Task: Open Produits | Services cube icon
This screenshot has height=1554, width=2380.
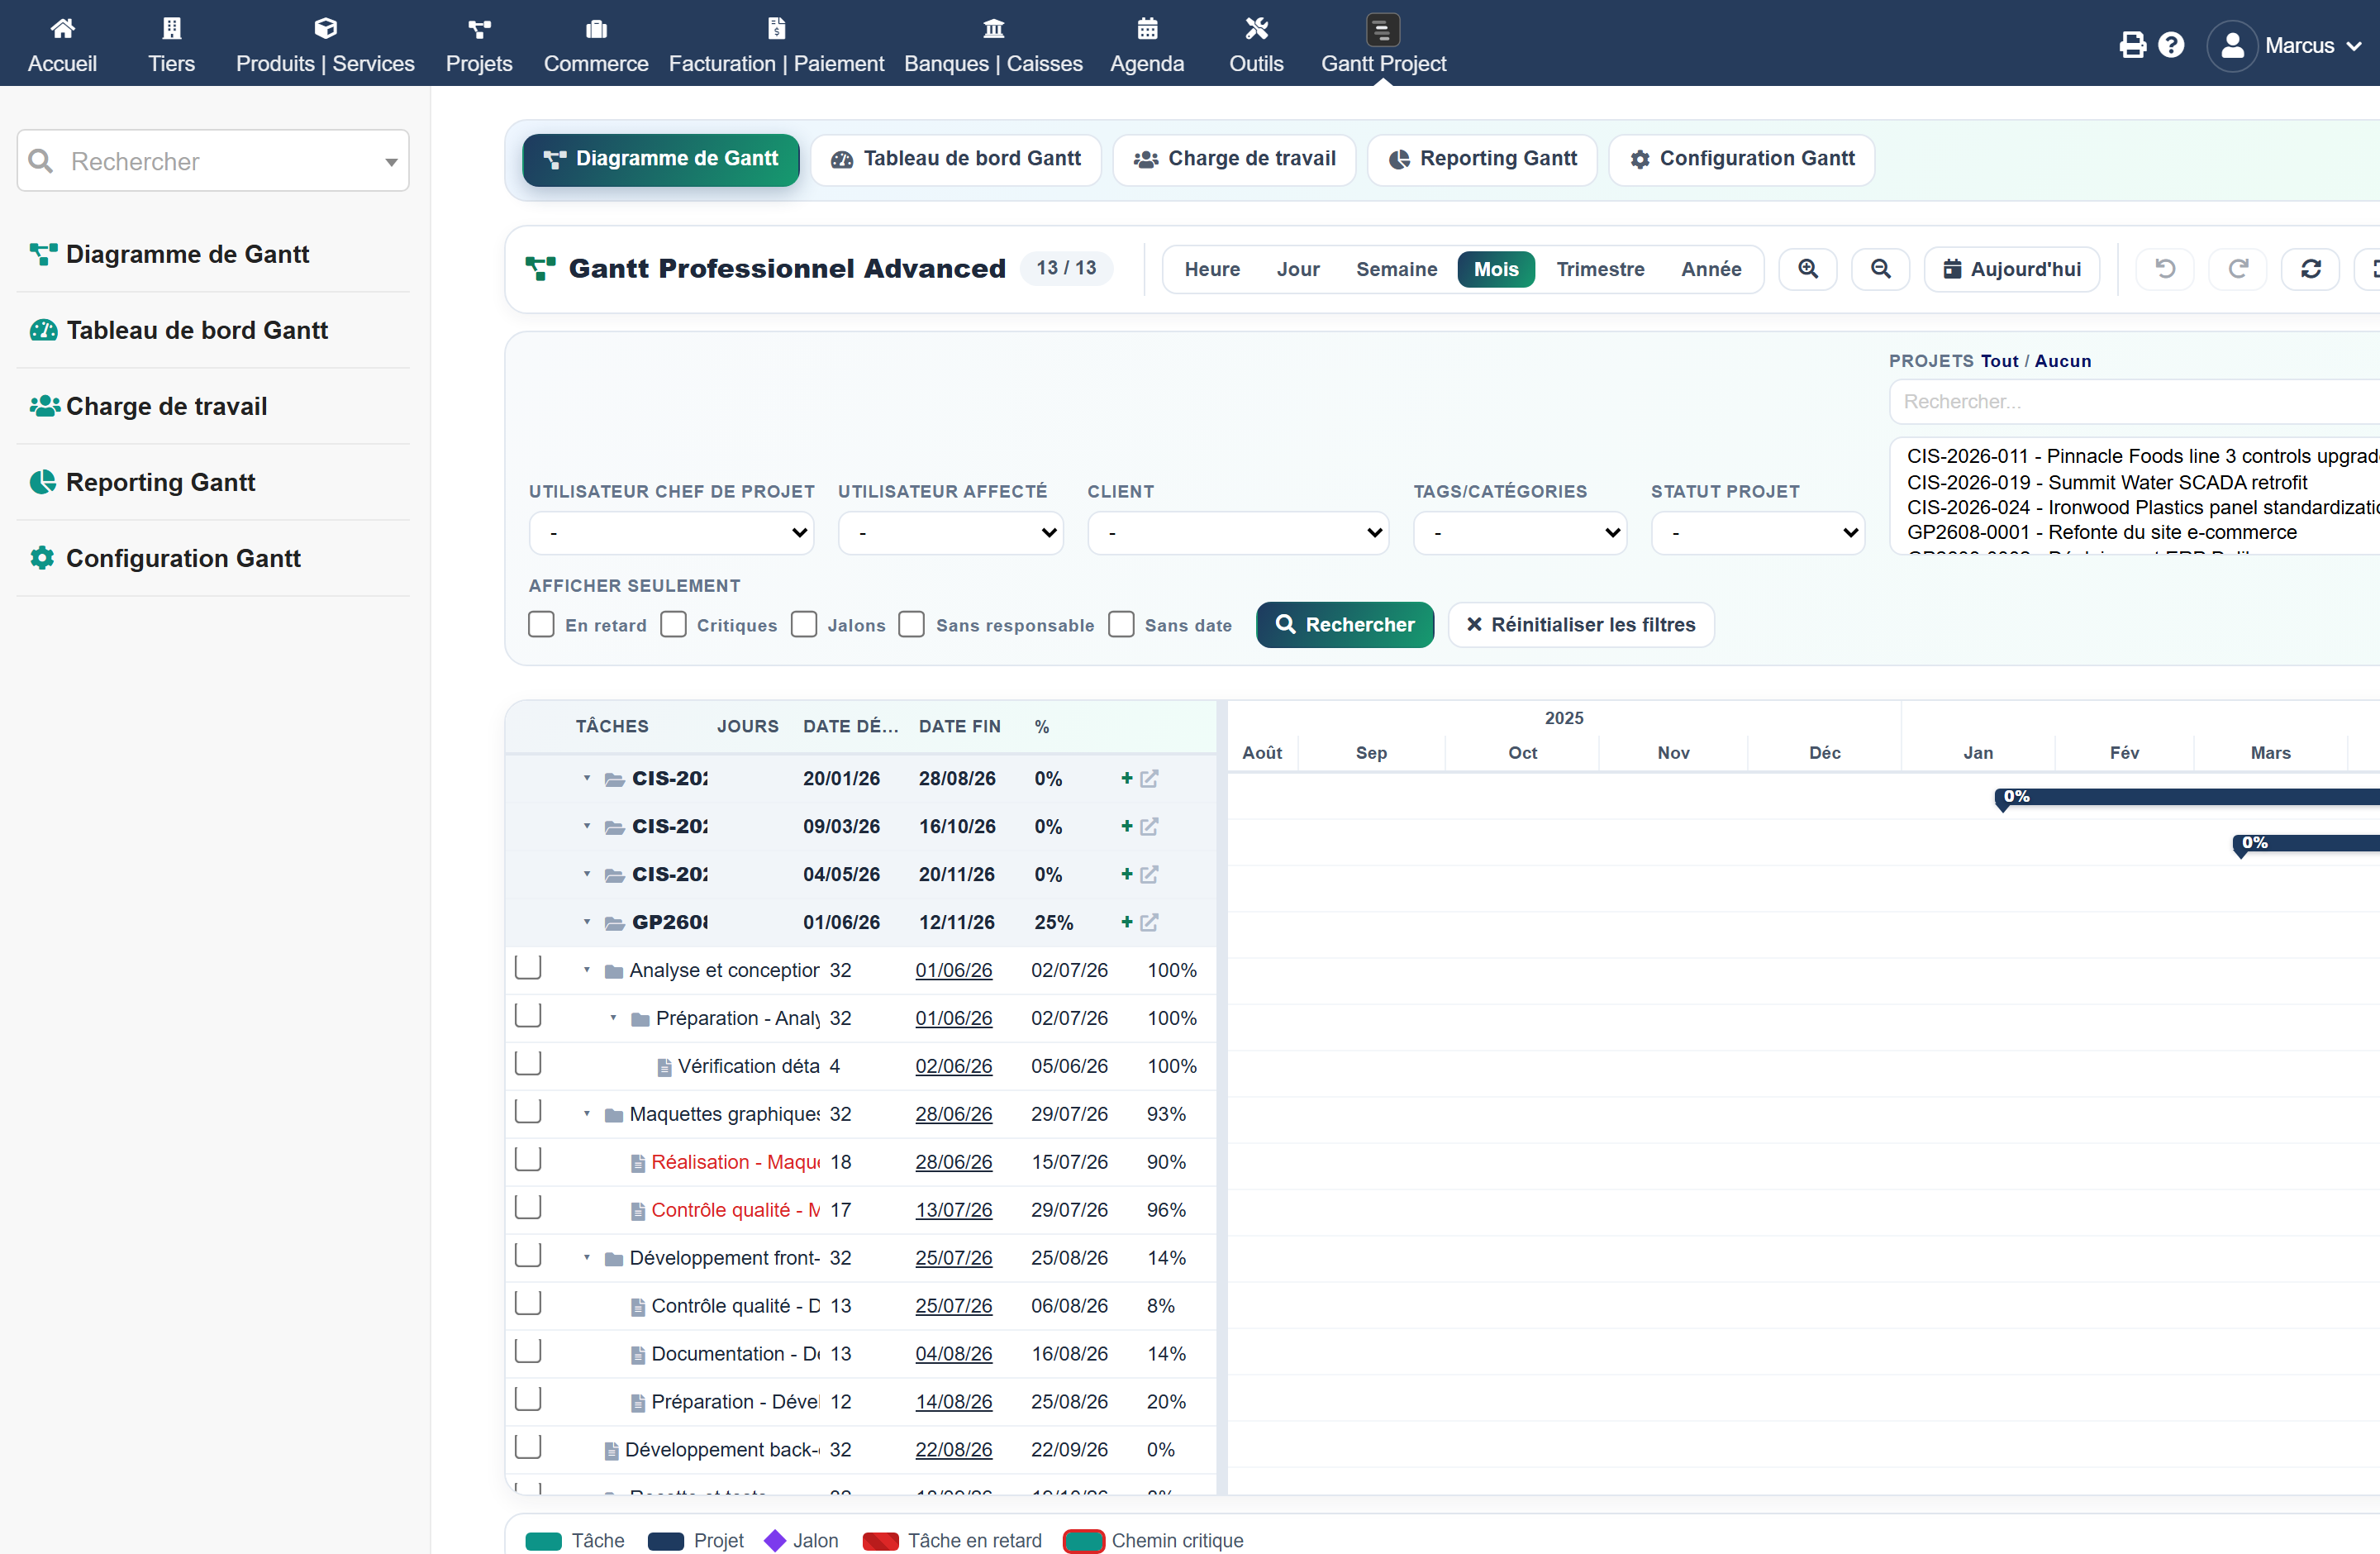Action: click(x=325, y=28)
